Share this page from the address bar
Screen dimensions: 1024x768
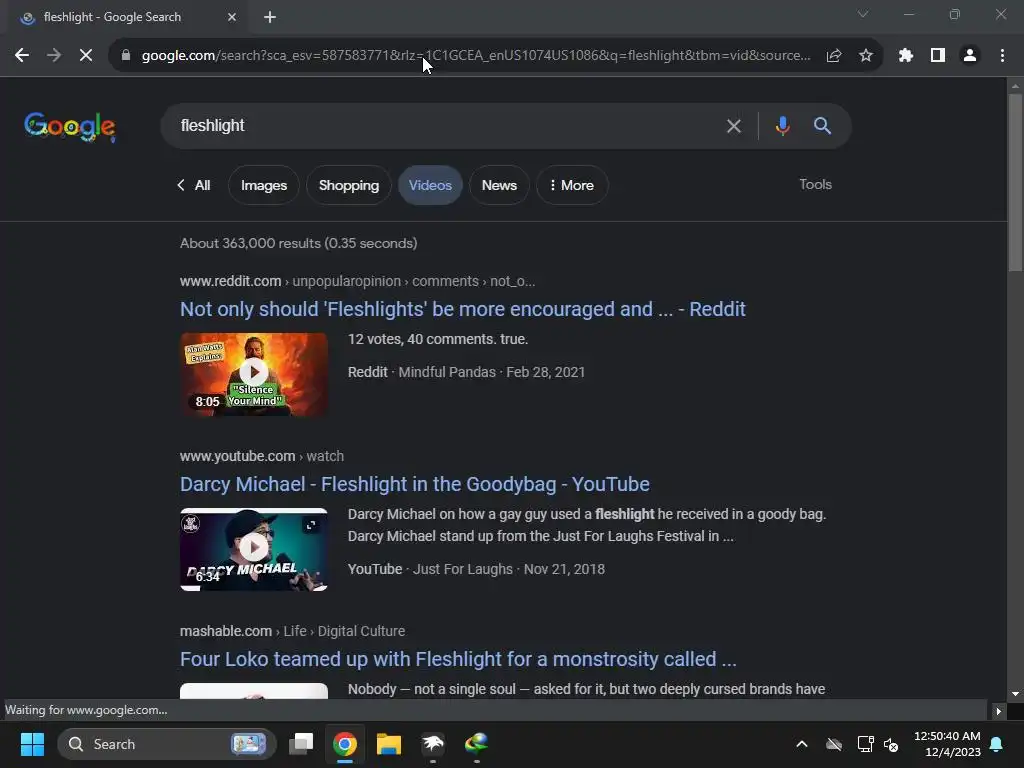[834, 56]
